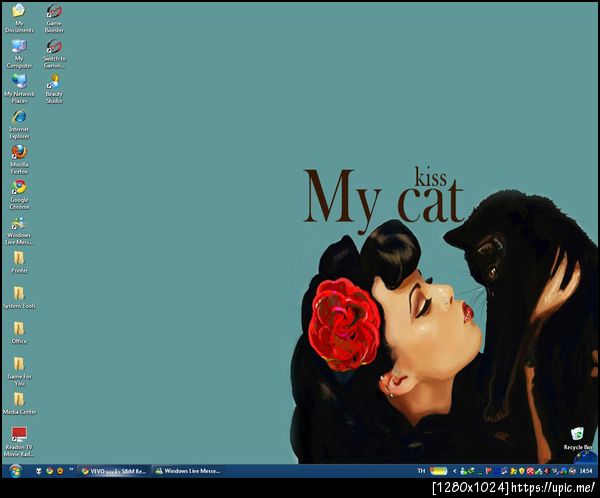Viewport: 600px width, 498px height.
Task: Launch the Google Chrome desktop shortcut
Action: point(19,195)
